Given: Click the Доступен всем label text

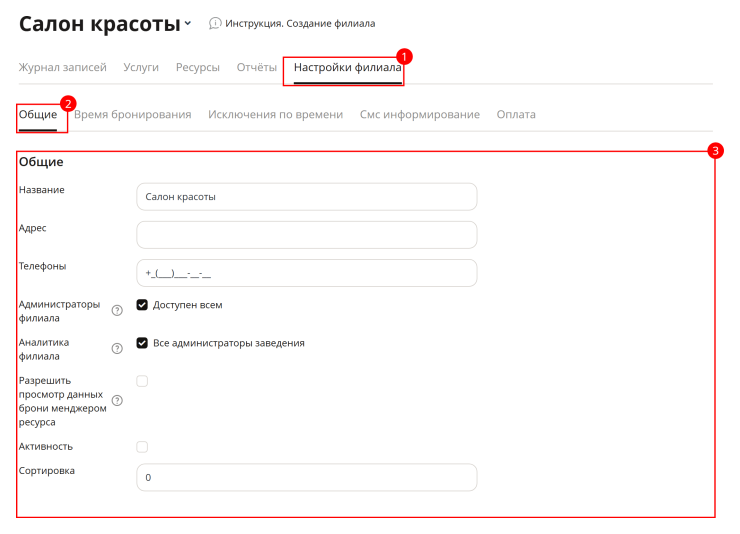Looking at the screenshot, I should pyautogui.click(x=187, y=305).
